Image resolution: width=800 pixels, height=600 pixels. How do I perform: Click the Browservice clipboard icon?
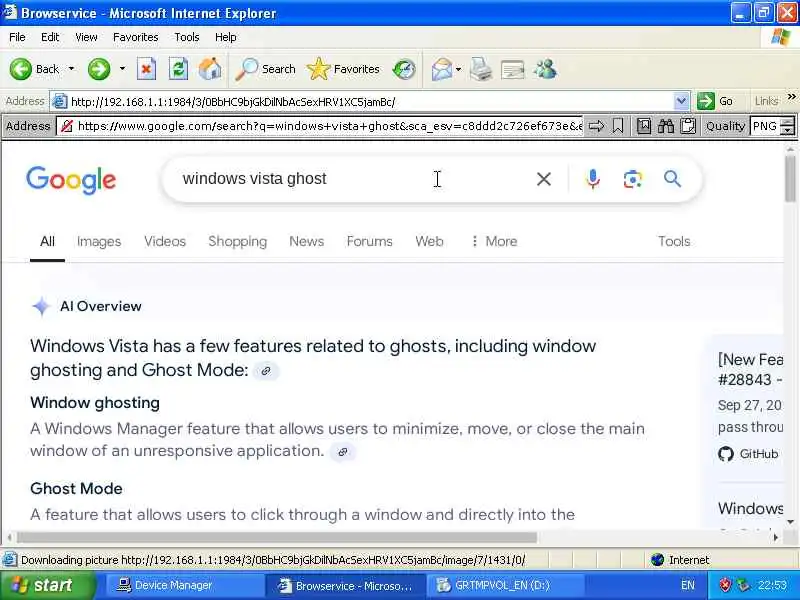pyautogui.click(x=688, y=126)
